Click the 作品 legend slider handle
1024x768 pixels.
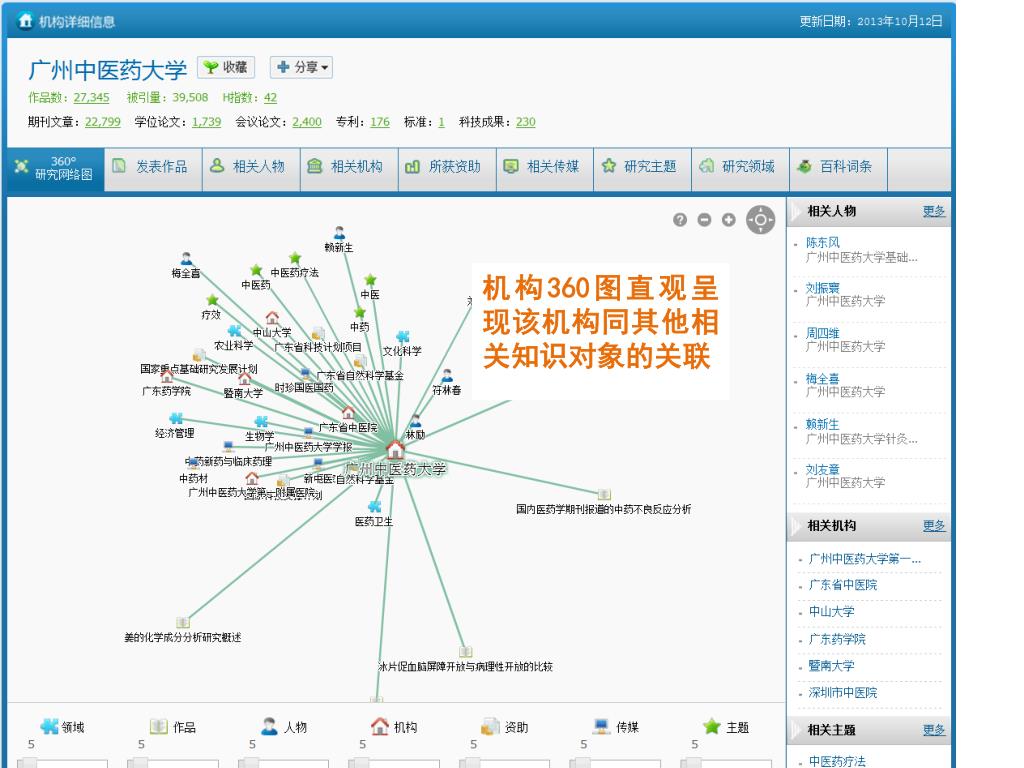138,762
